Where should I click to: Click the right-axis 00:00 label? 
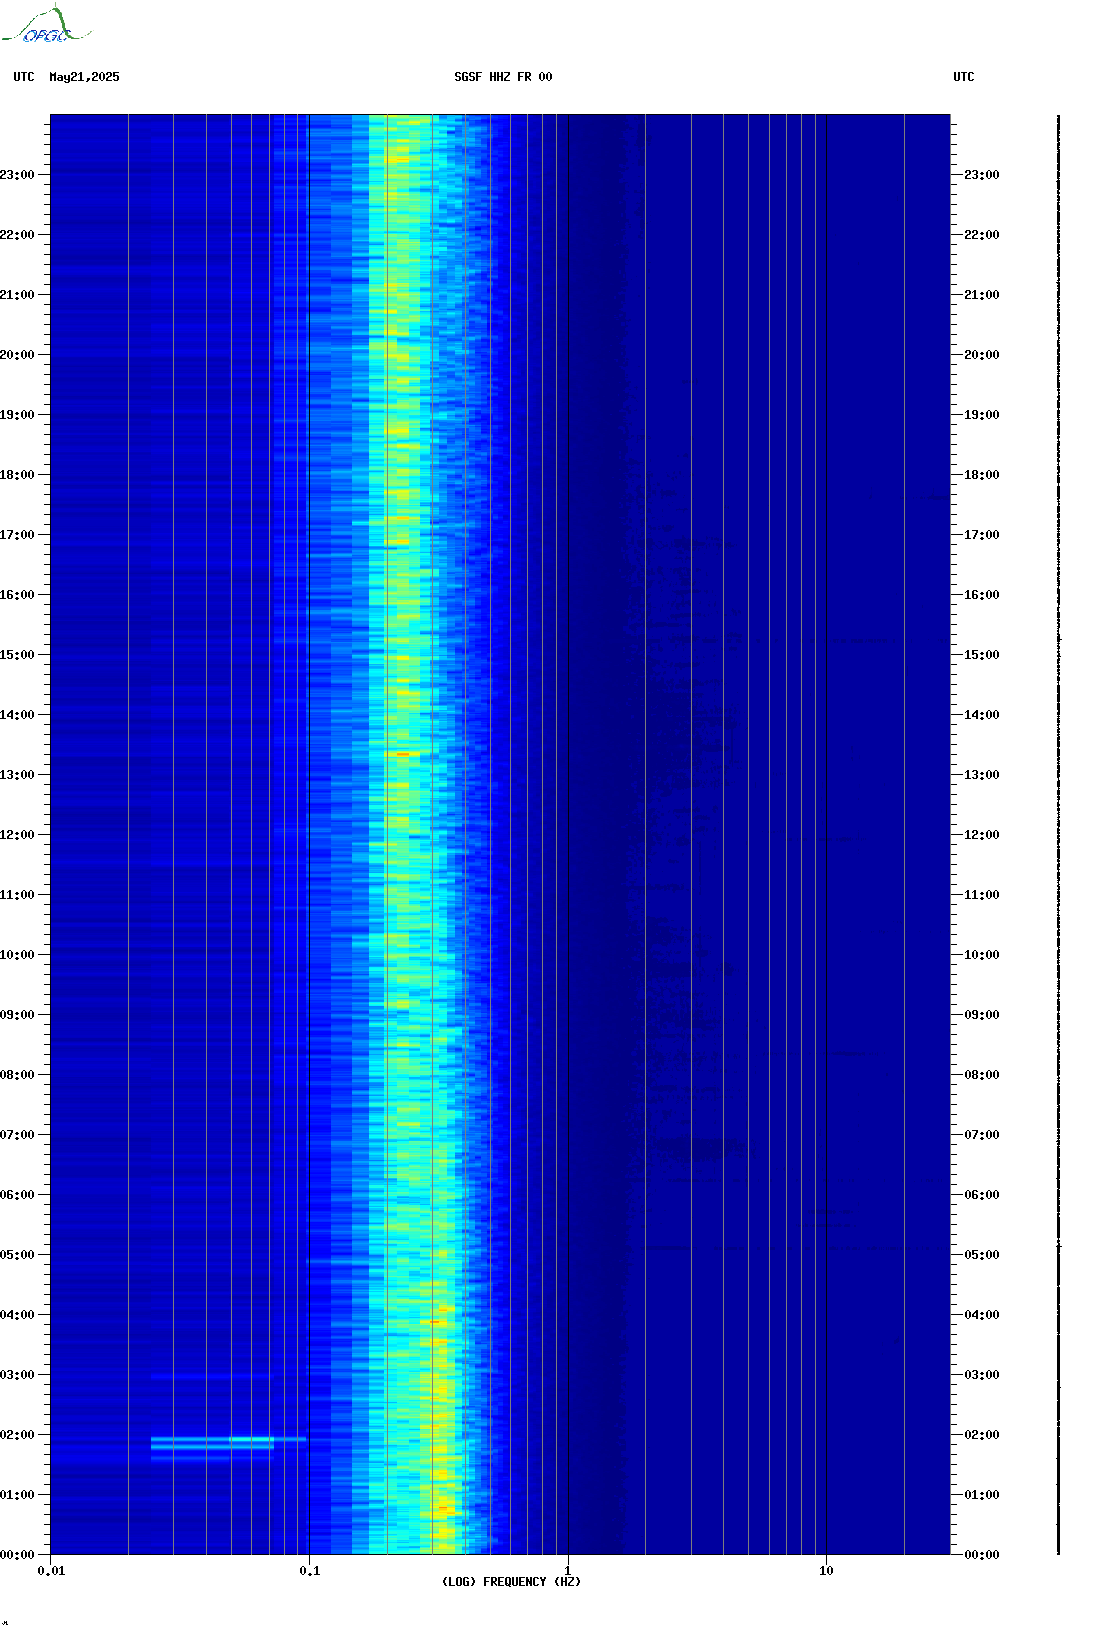click(982, 1555)
